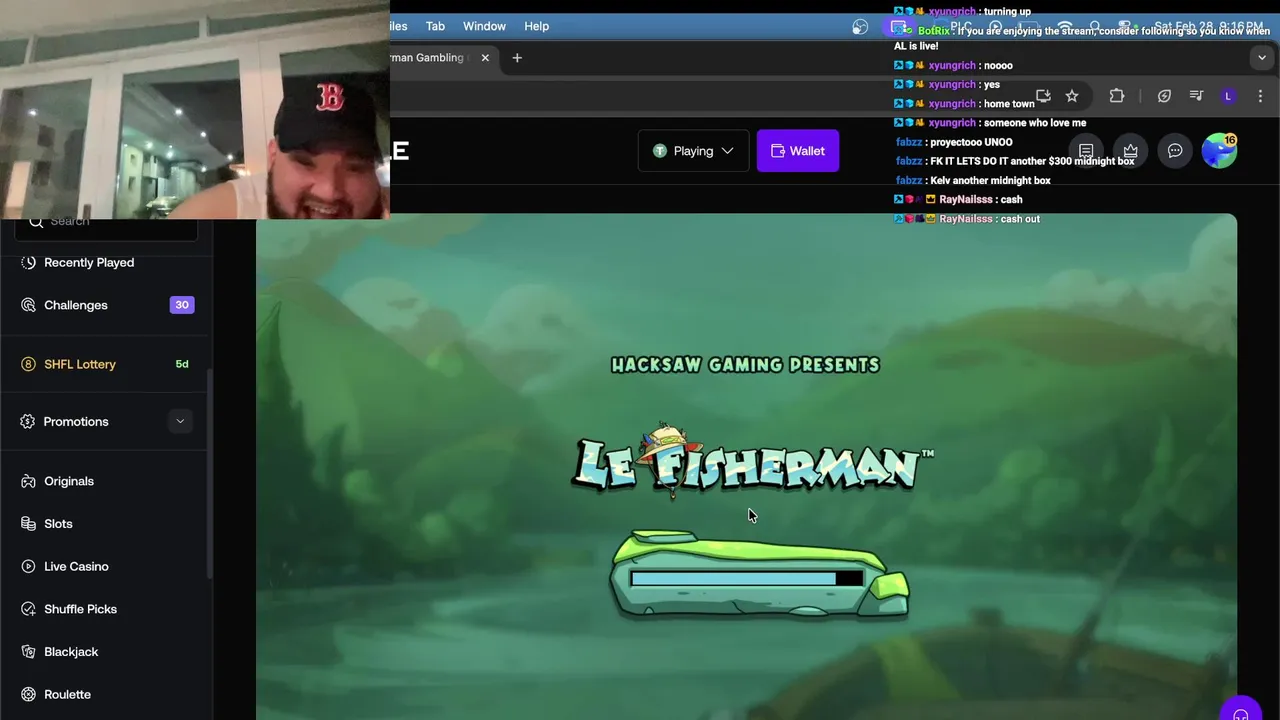Open Originals category
Image resolution: width=1280 pixels, height=720 pixels.
69,481
